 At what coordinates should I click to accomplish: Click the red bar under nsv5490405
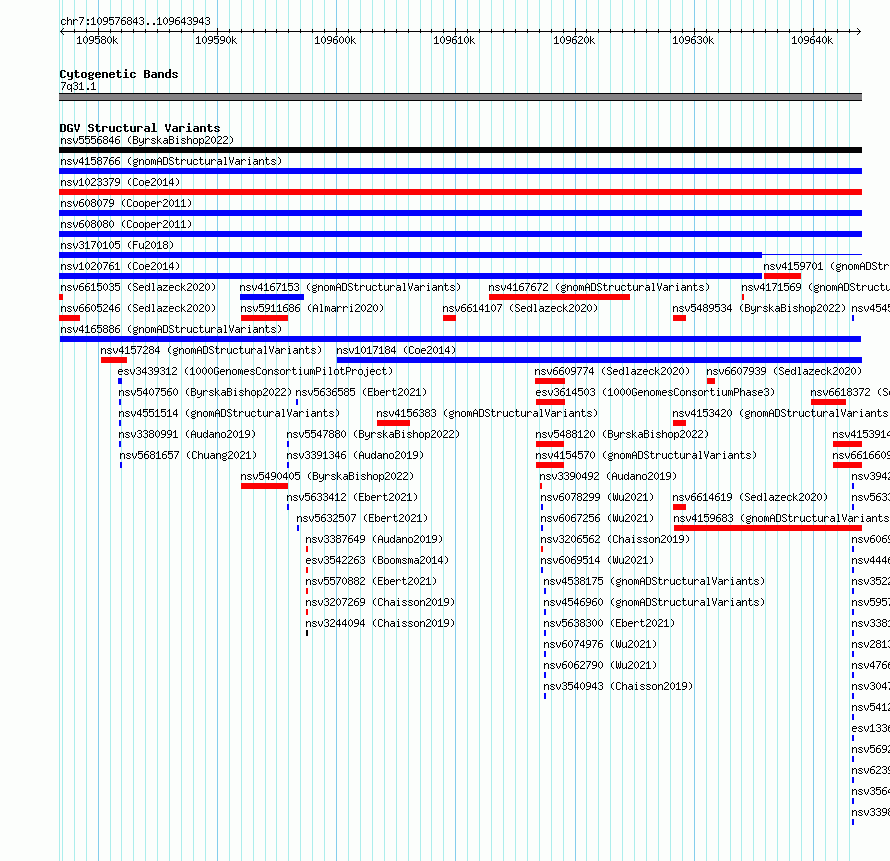[265, 486]
